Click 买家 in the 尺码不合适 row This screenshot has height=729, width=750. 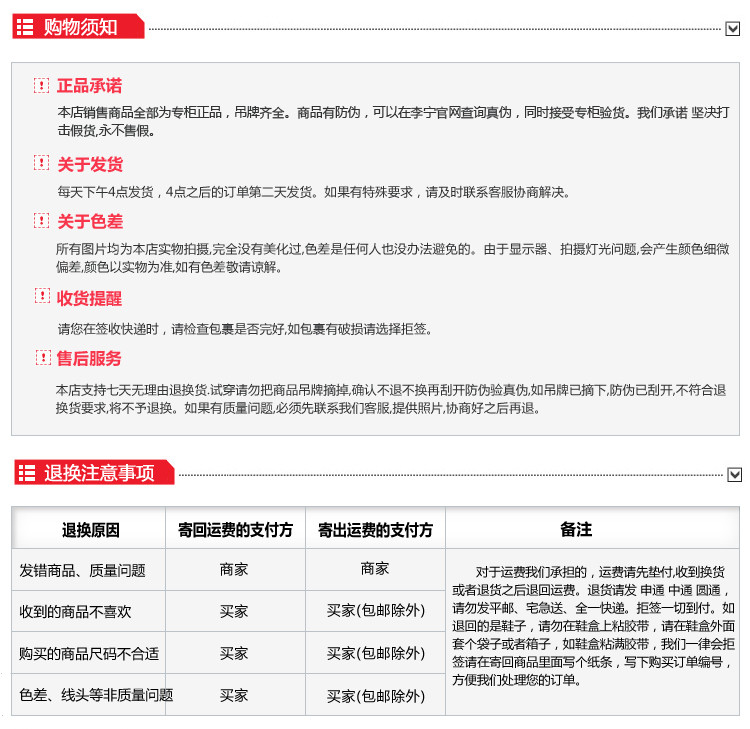(x=234, y=653)
